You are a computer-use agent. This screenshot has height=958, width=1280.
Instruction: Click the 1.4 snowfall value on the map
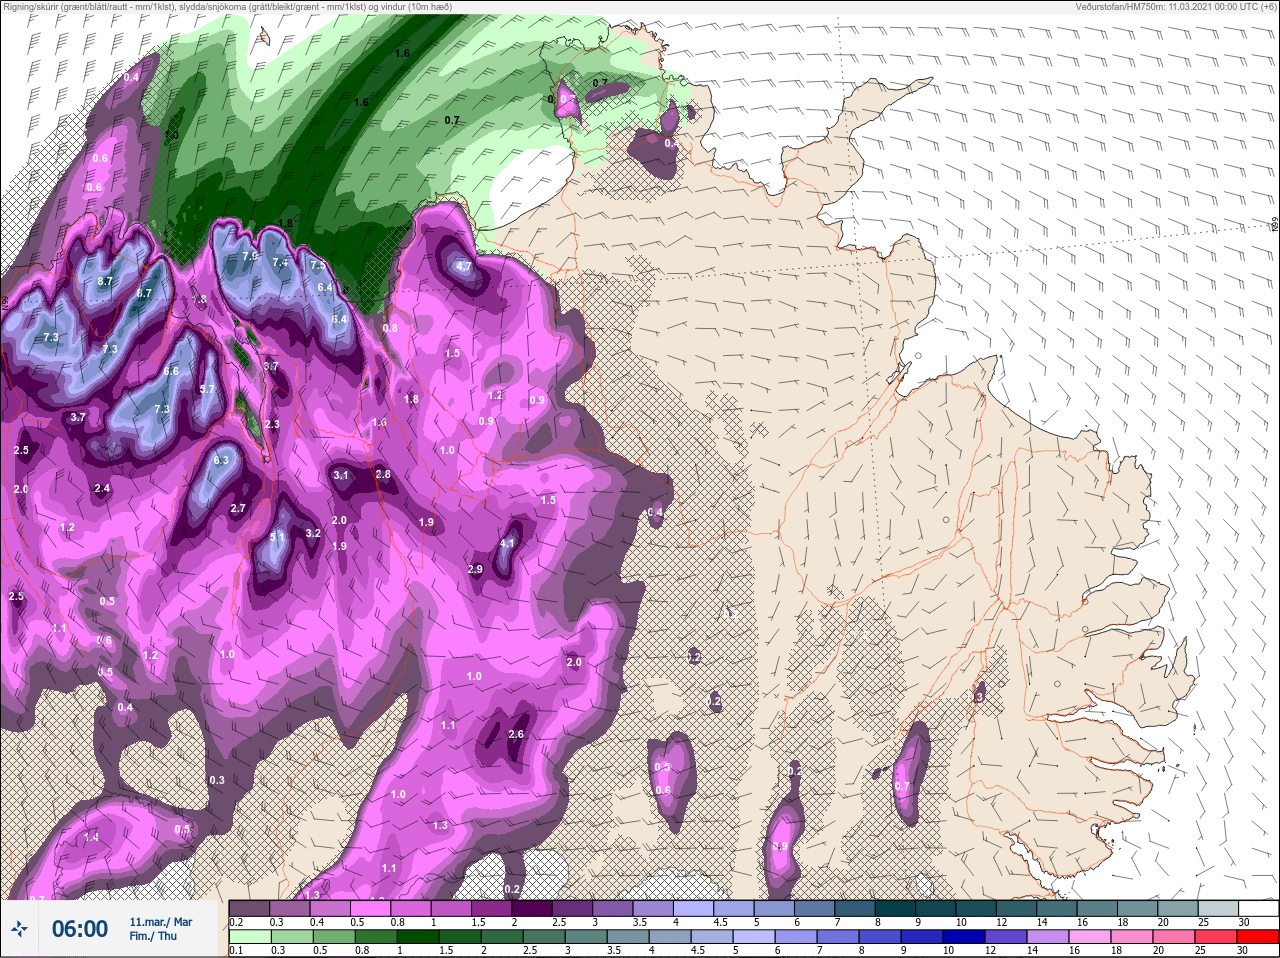(92, 837)
